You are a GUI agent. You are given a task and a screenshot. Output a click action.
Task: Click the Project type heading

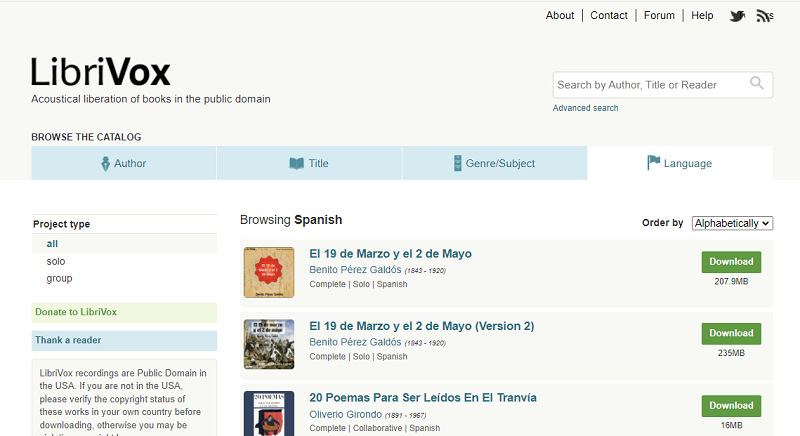click(x=61, y=224)
